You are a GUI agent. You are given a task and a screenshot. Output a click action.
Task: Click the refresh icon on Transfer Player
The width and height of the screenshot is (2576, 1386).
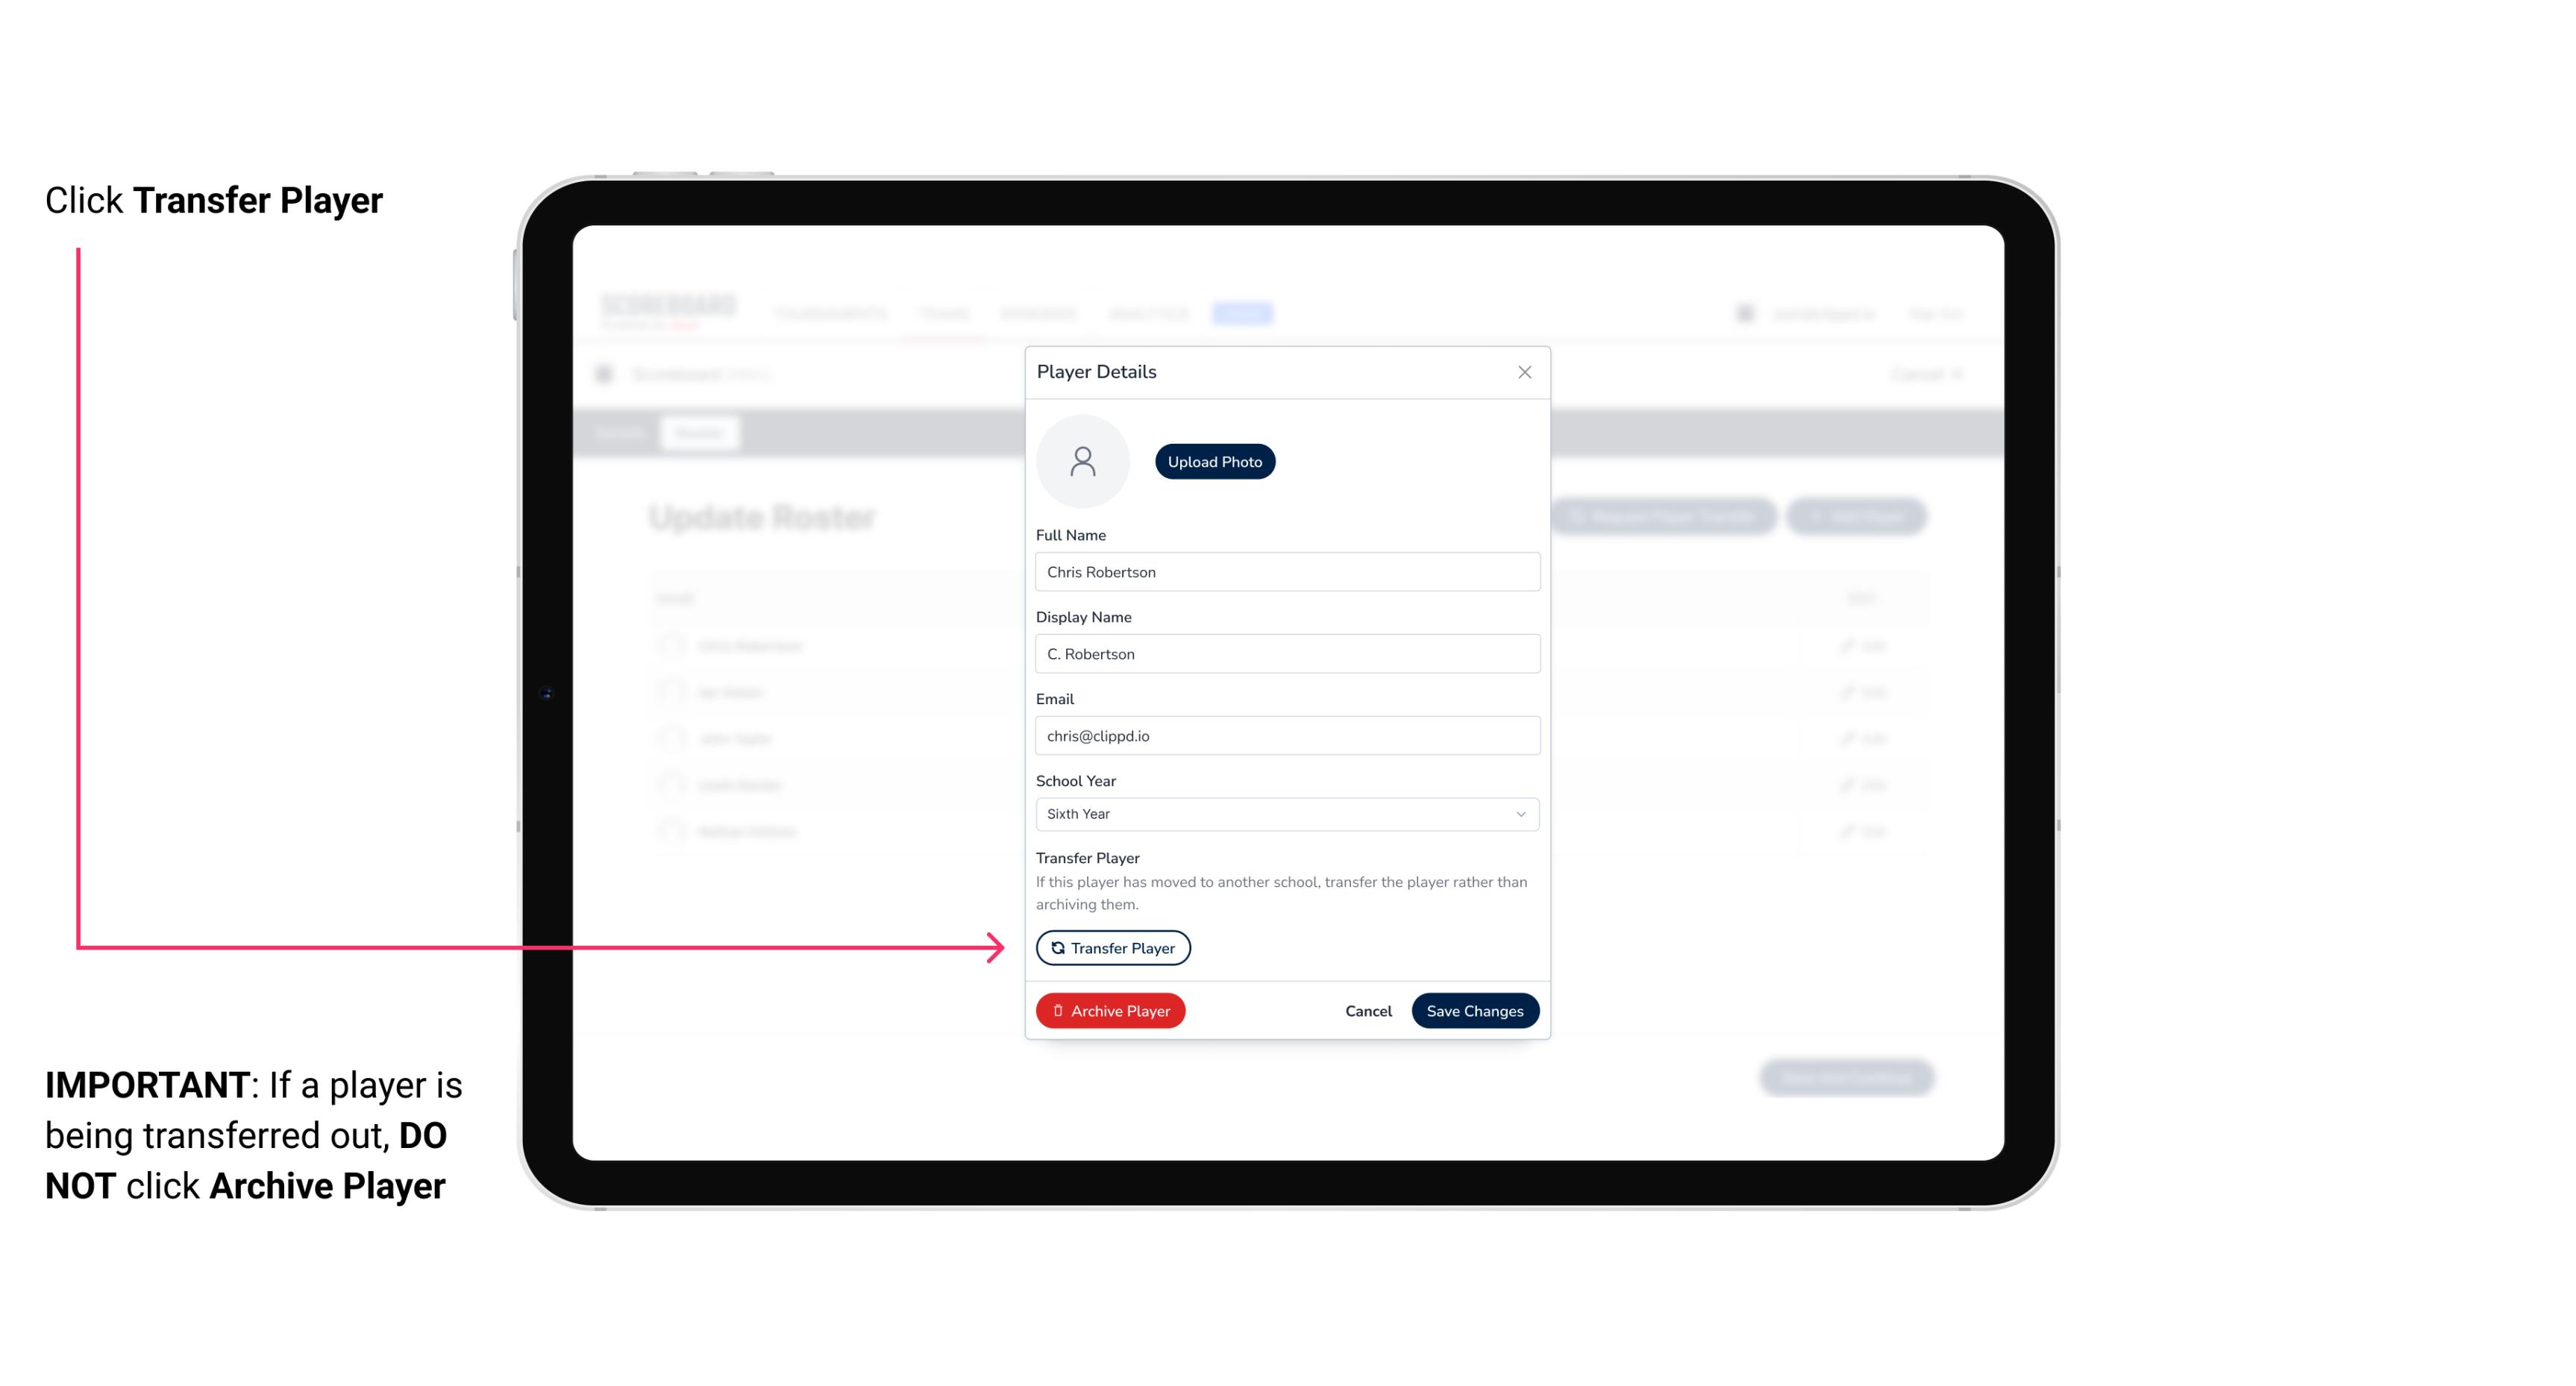coord(1055,947)
